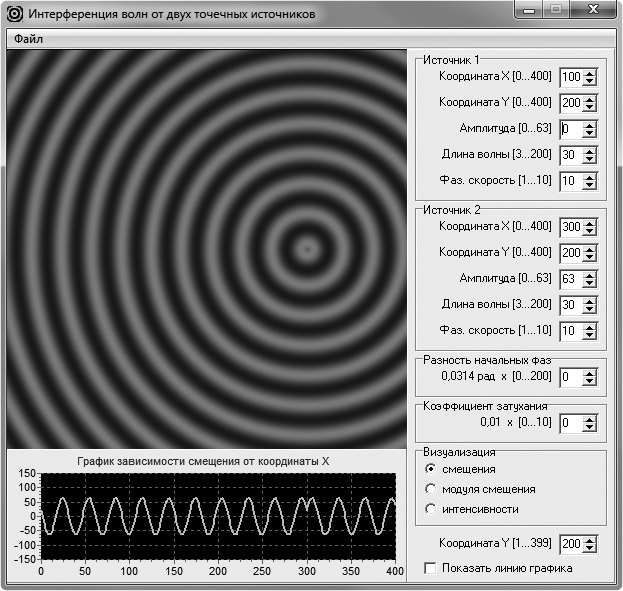The height and width of the screenshot is (591, 623).
Task: Decrease Источник 2 Координата X value
Action: click(590, 232)
